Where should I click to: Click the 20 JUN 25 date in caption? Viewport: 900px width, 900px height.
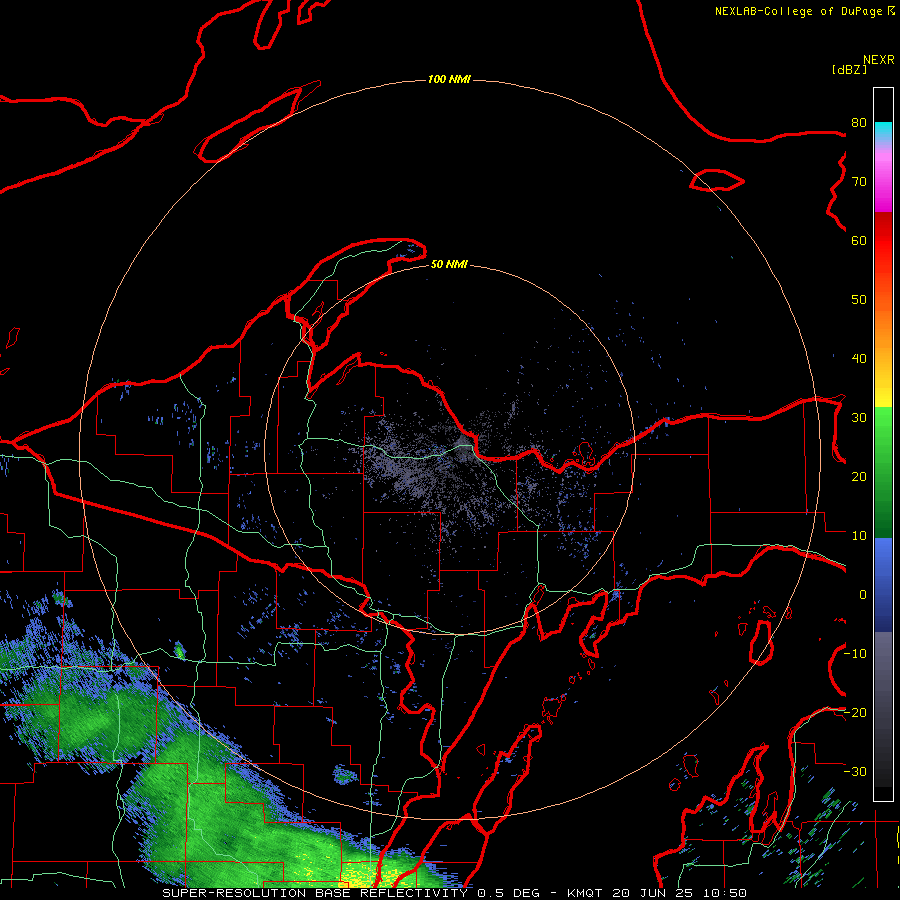click(654, 893)
